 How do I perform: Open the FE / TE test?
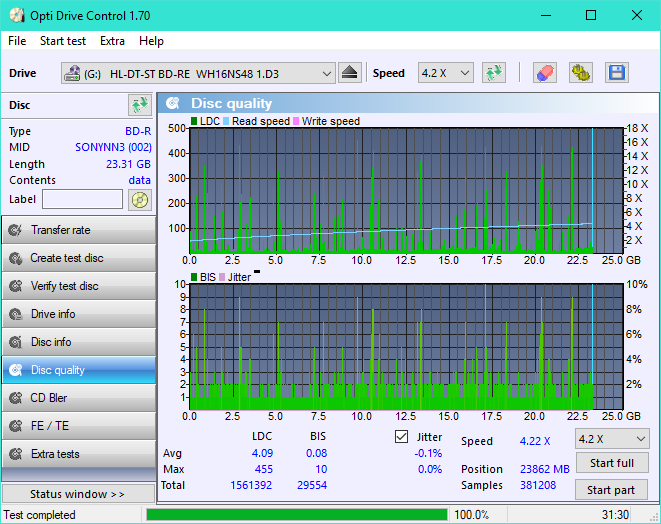(79, 426)
